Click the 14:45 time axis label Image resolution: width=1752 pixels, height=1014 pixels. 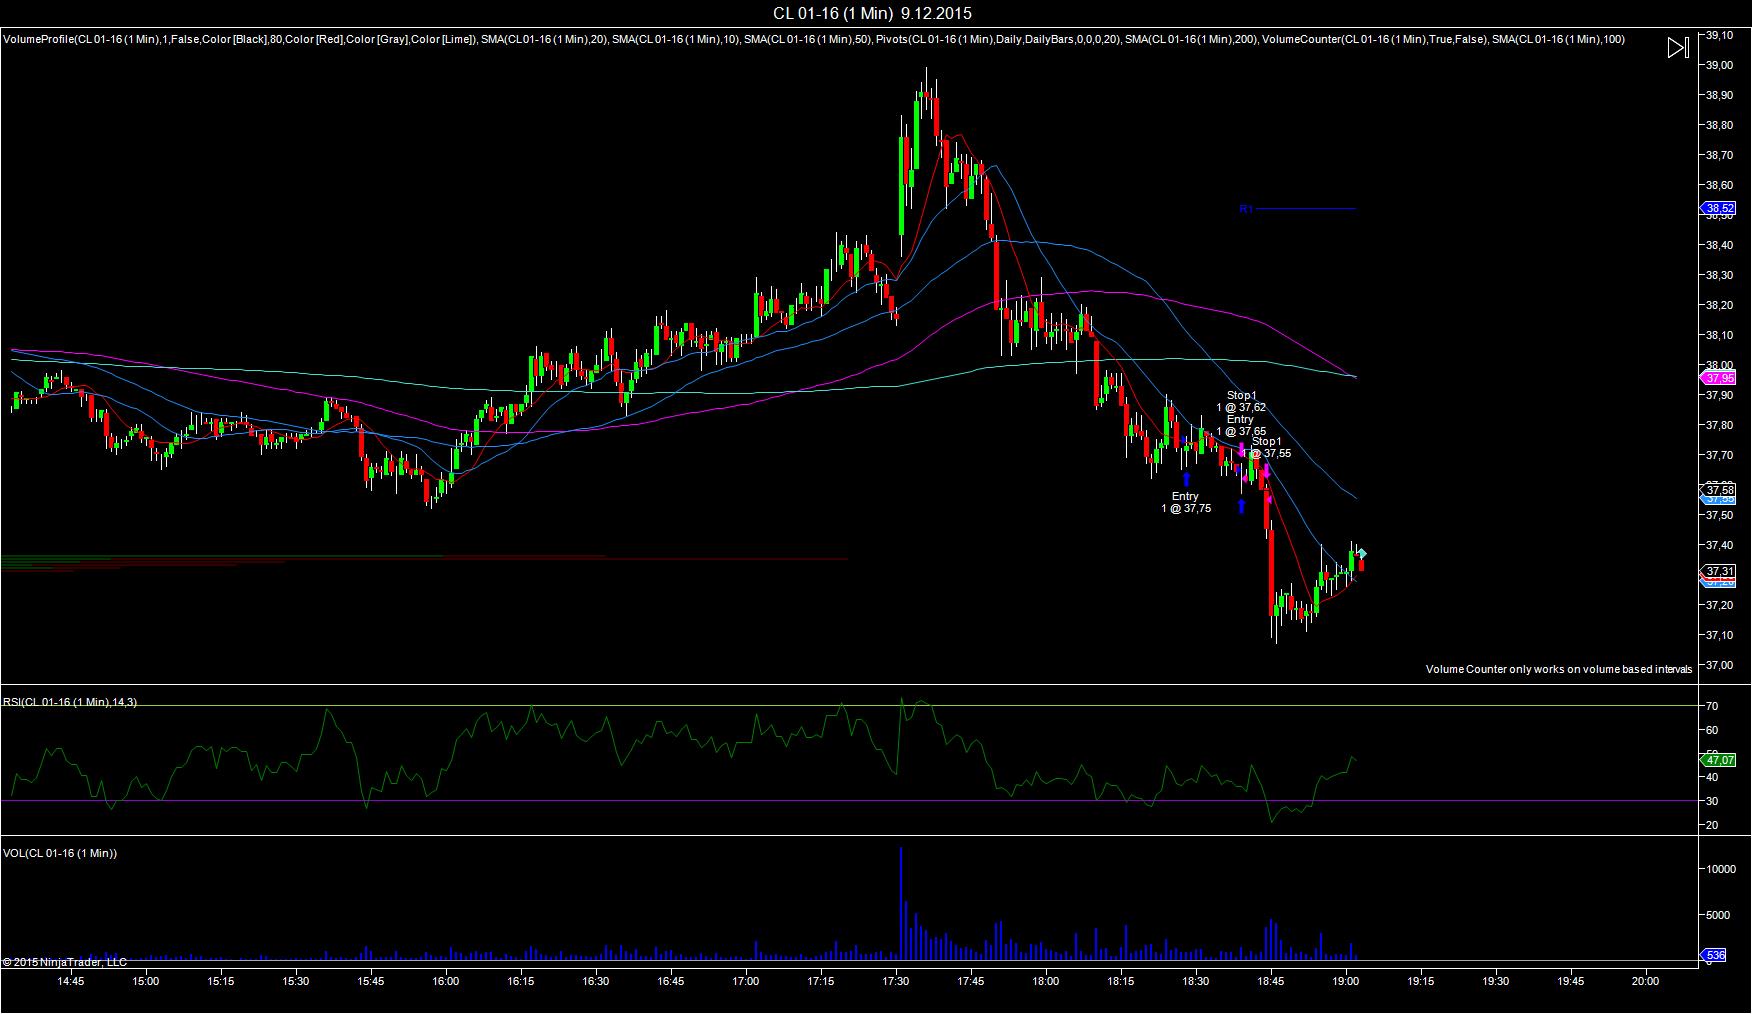(71, 981)
